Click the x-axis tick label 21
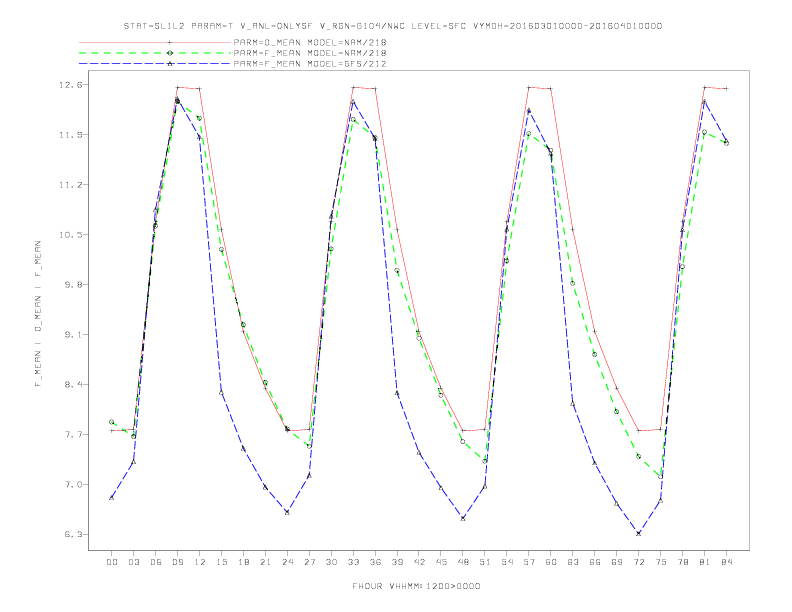Image resolution: width=792 pixels, height=612 pixels. [x=265, y=562]
